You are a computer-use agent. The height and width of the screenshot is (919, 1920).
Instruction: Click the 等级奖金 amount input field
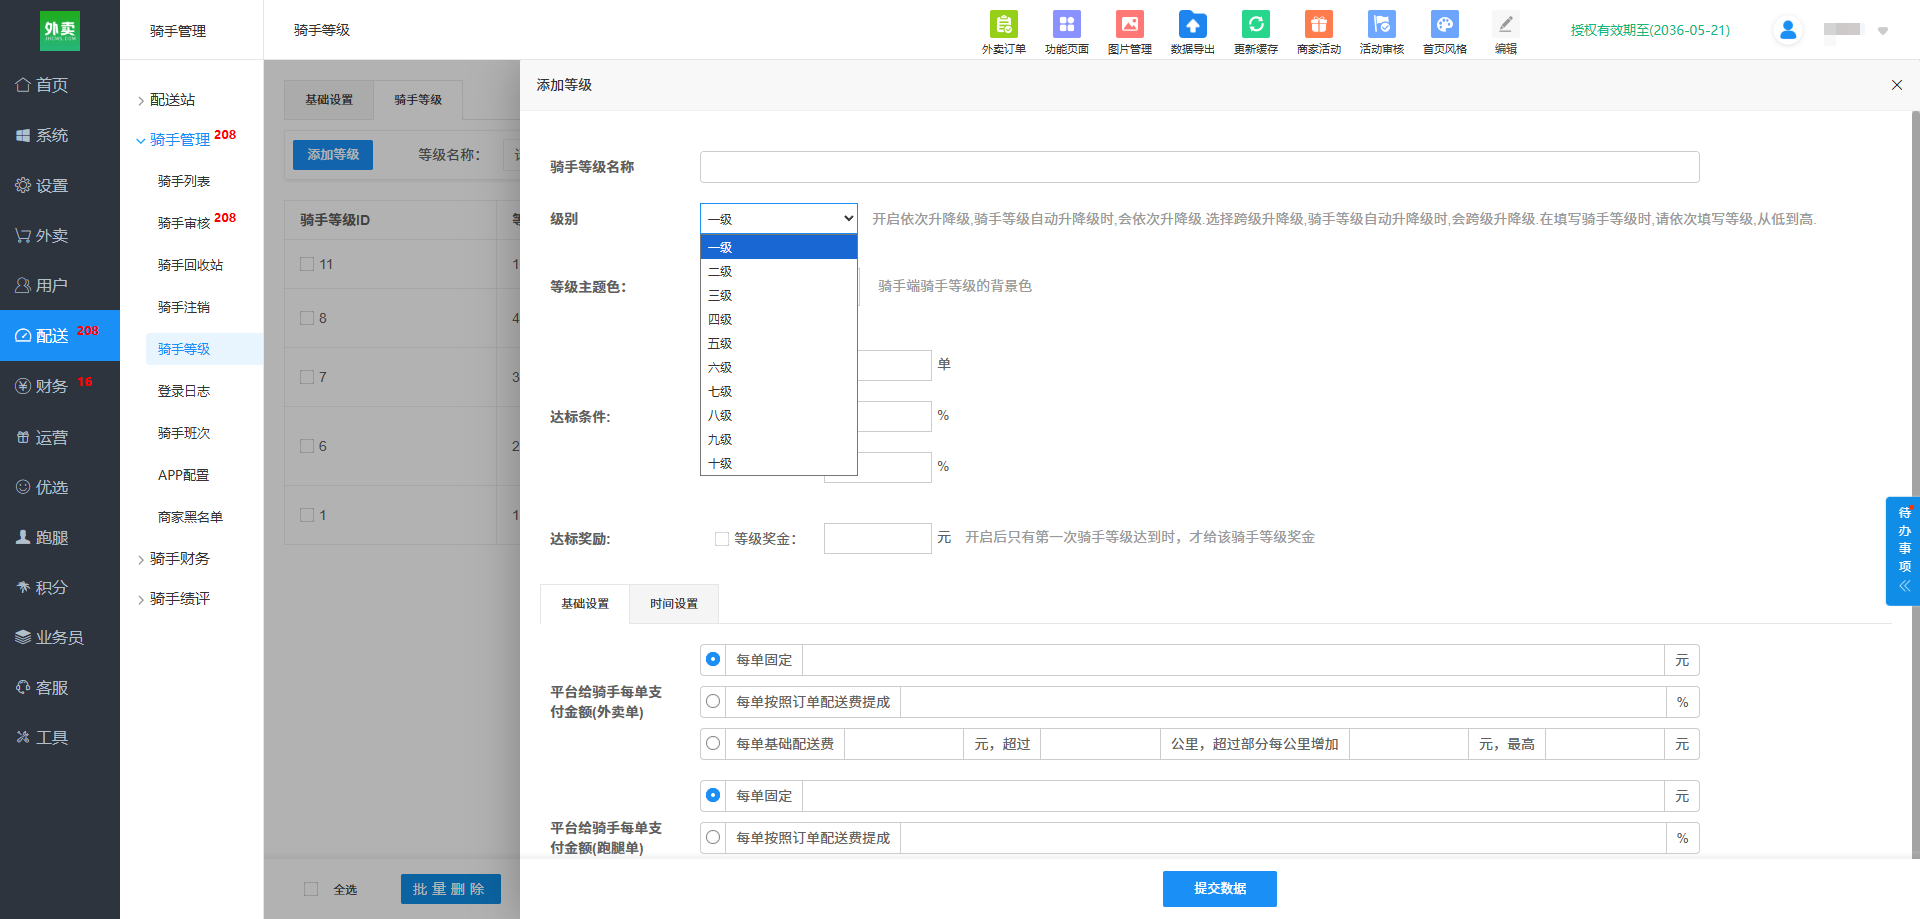[877, 538]
